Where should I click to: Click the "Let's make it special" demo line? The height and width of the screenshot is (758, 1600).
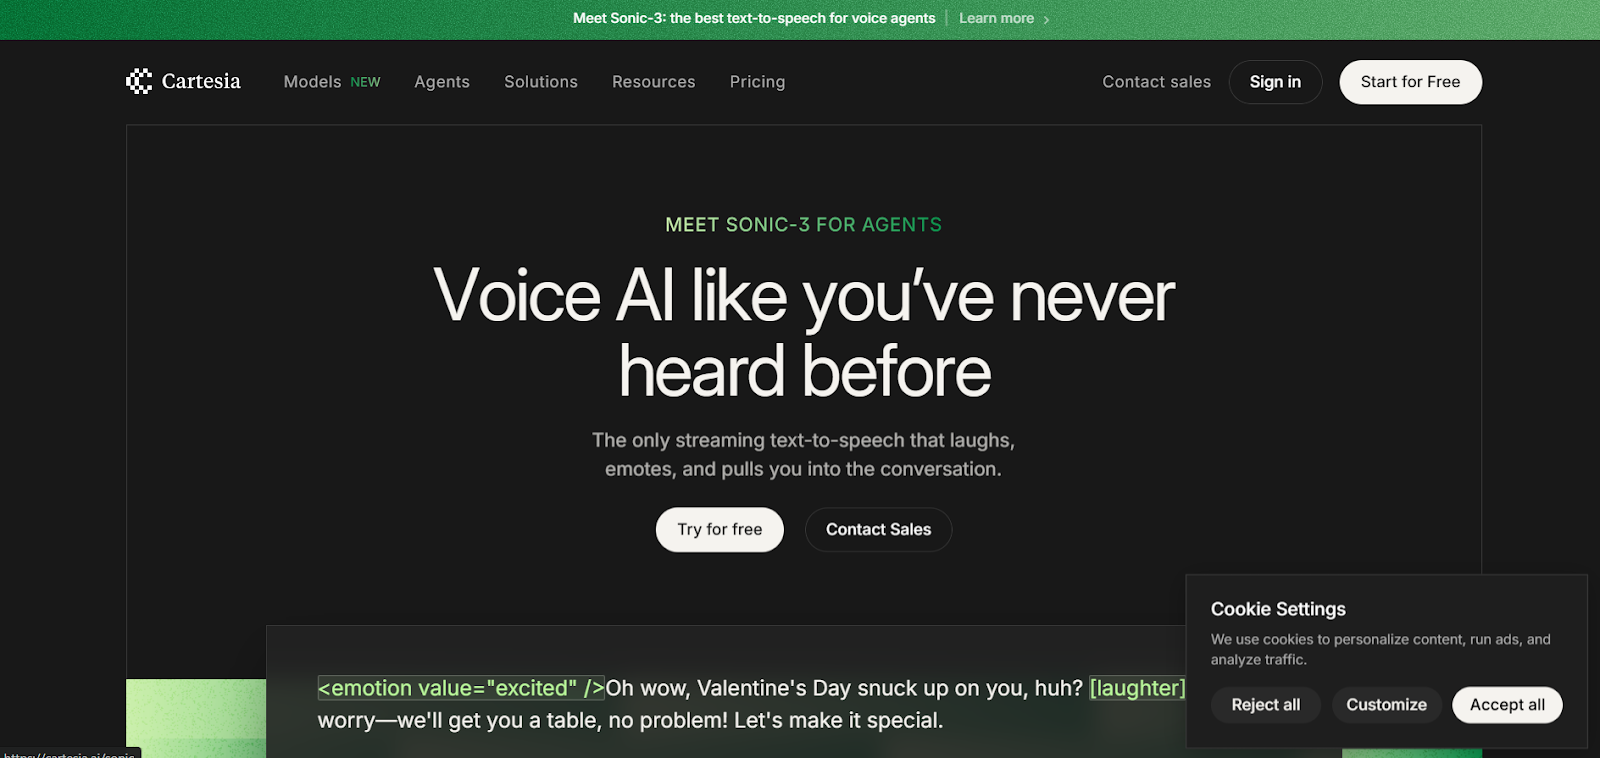(838, 720)
